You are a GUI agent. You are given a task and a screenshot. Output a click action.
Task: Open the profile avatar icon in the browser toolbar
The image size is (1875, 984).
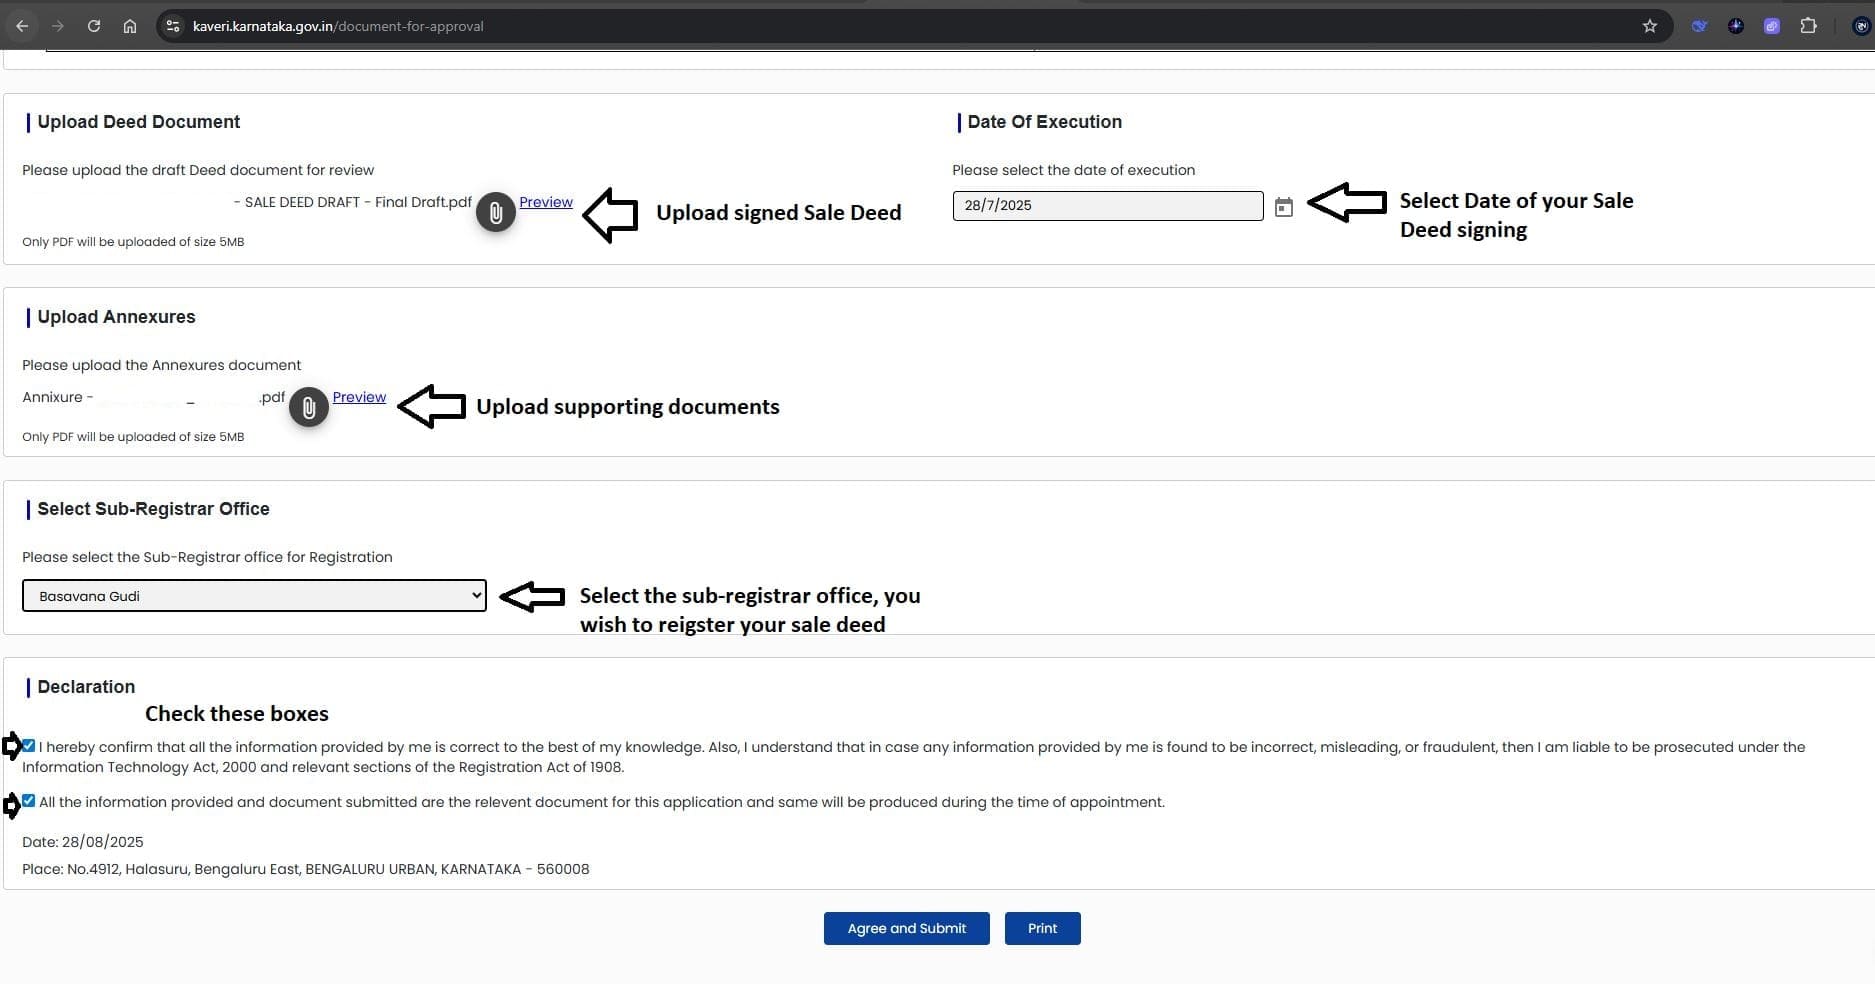click(1861, 26)
